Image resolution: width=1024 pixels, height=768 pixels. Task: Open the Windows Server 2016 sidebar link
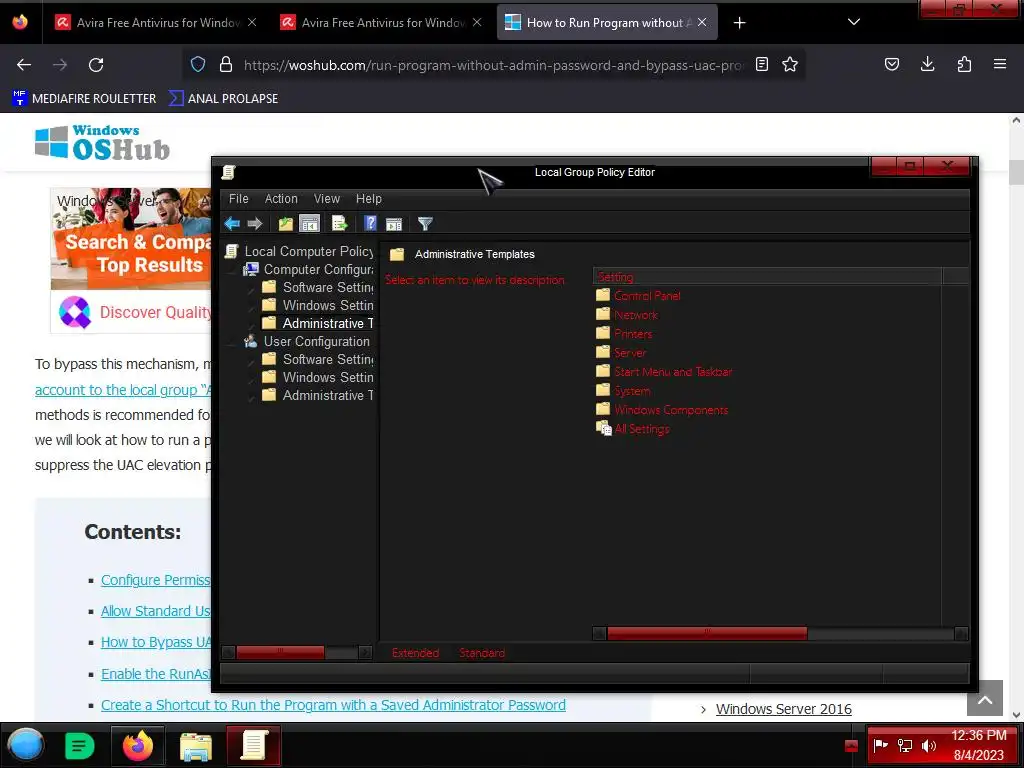coord(783,709)
